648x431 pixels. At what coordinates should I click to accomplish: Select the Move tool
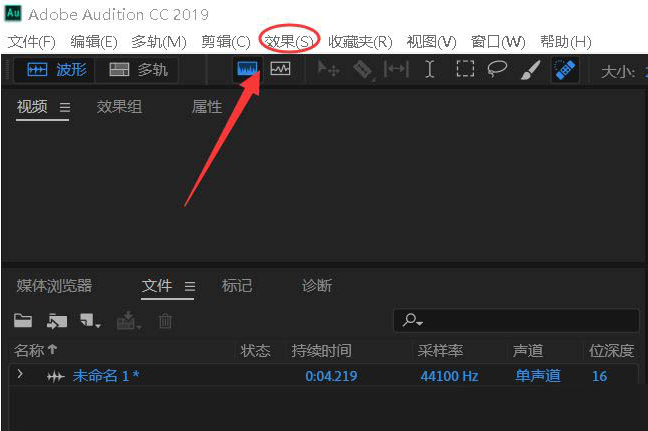[x=329, y=69]
